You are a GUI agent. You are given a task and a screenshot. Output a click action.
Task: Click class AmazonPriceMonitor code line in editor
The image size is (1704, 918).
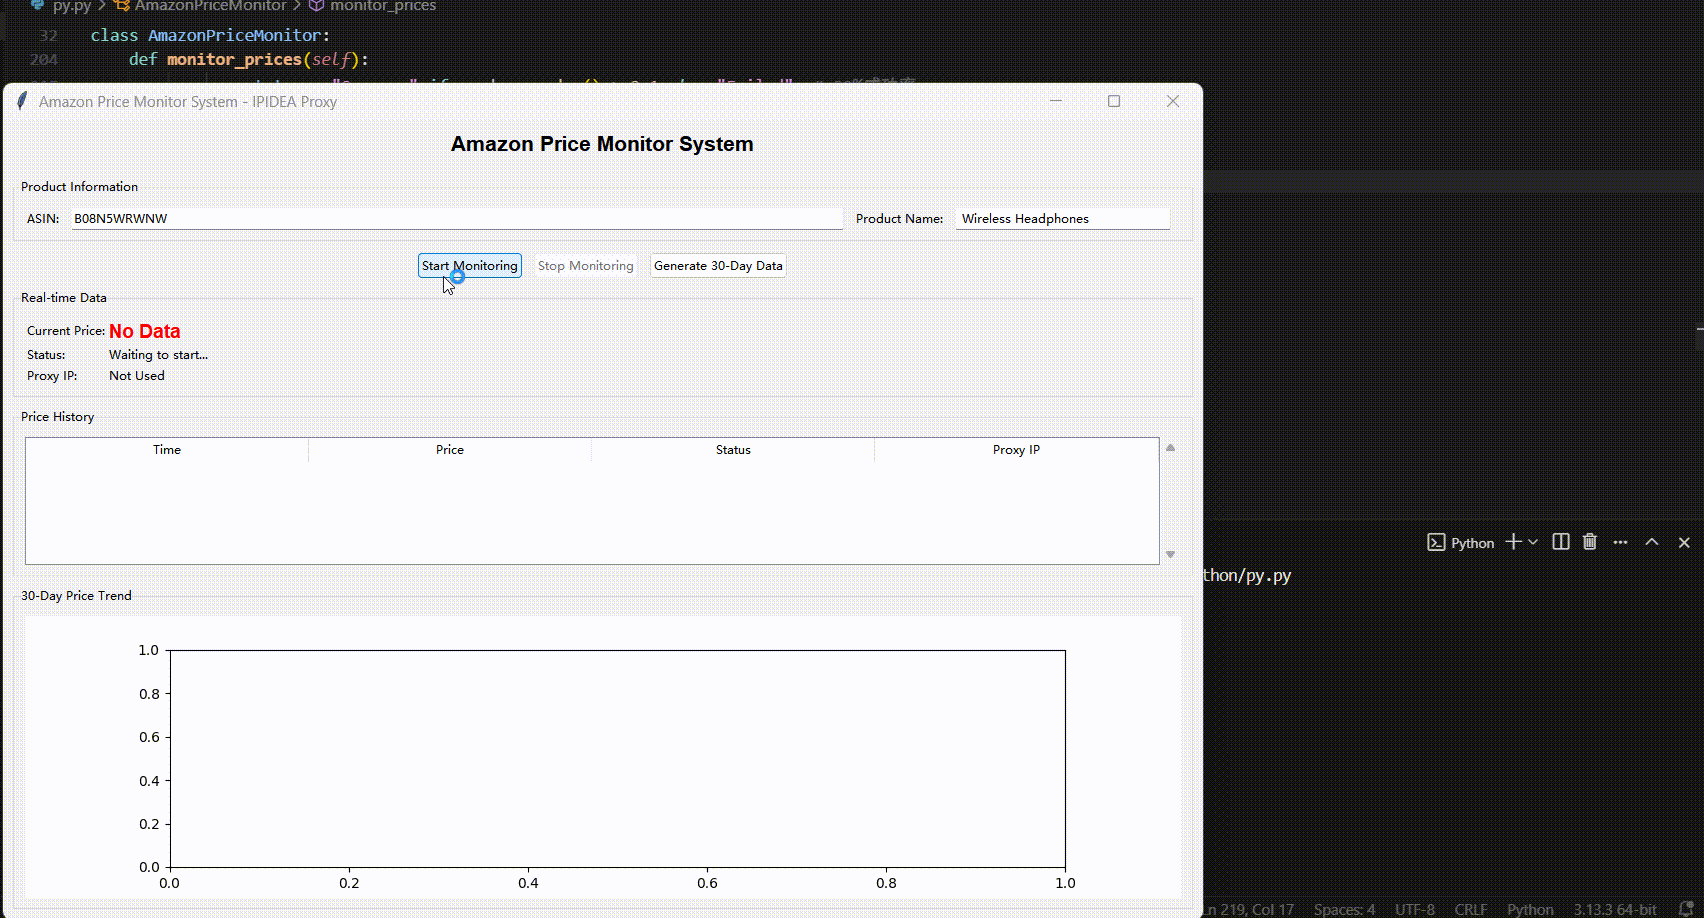coord(210,35)
